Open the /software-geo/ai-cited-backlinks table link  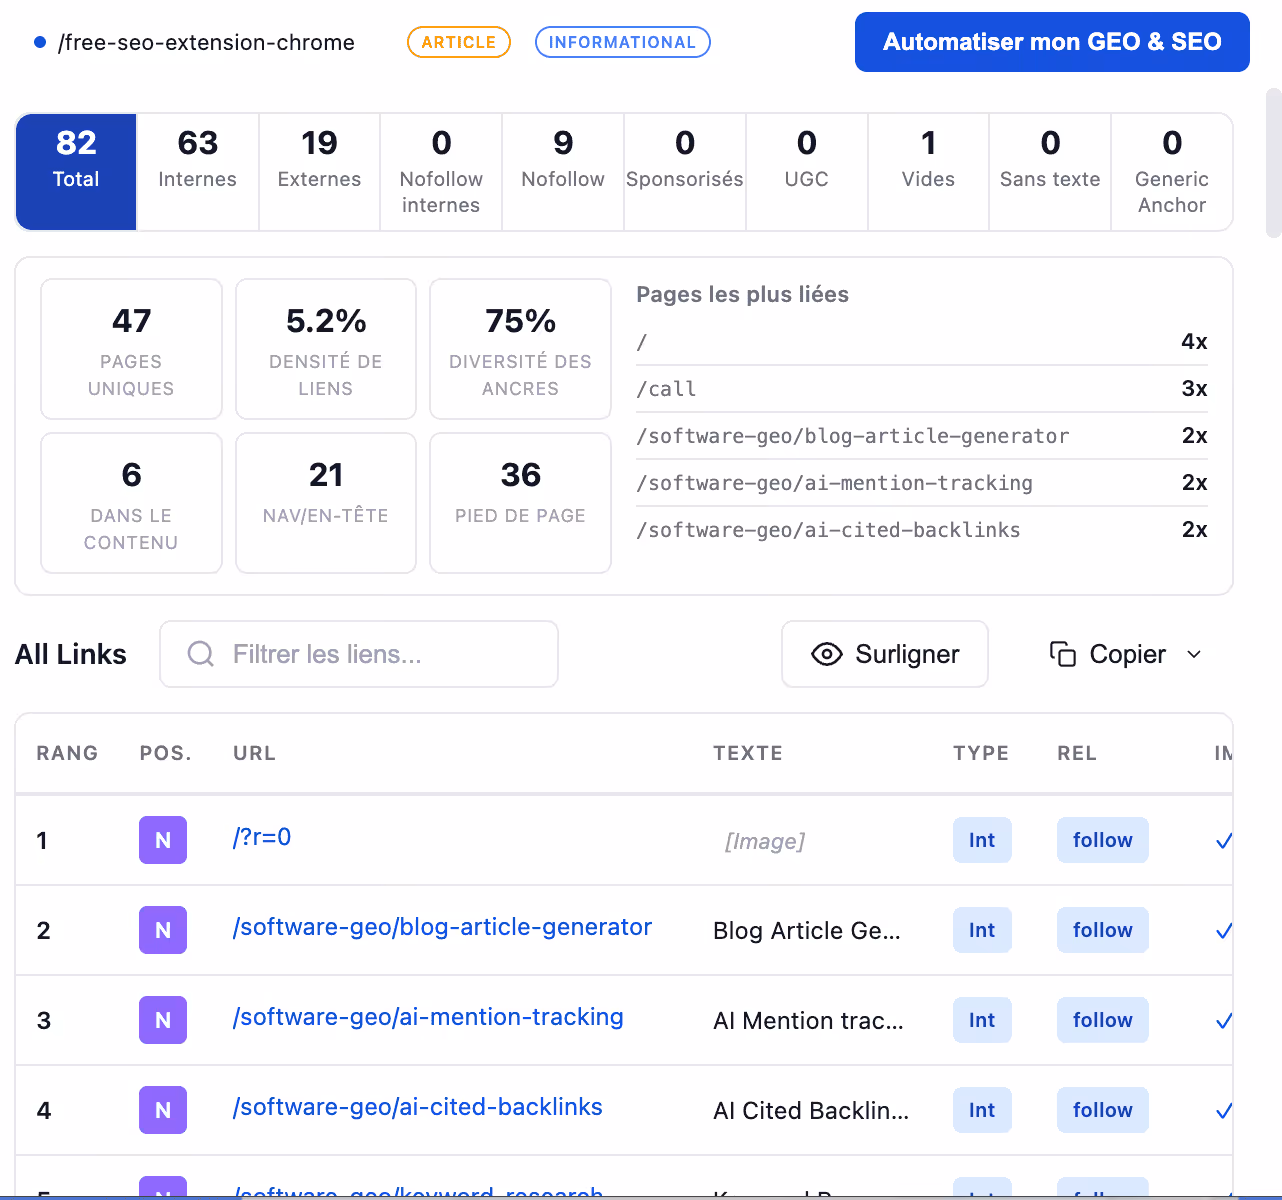pyautogui.click(x=417, y=1107)
